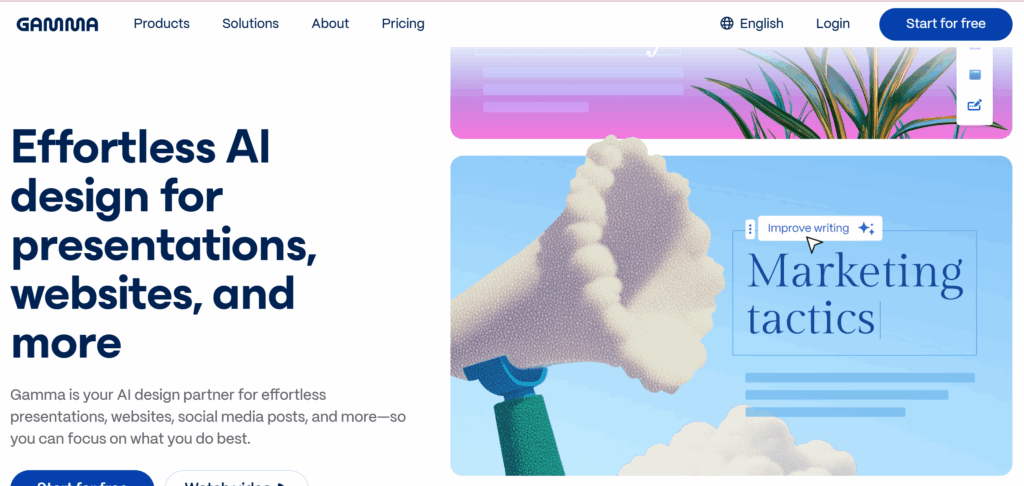Expand the About menu
The width and height of the screenshot is (1024, 486).
[x=330, y=24]
